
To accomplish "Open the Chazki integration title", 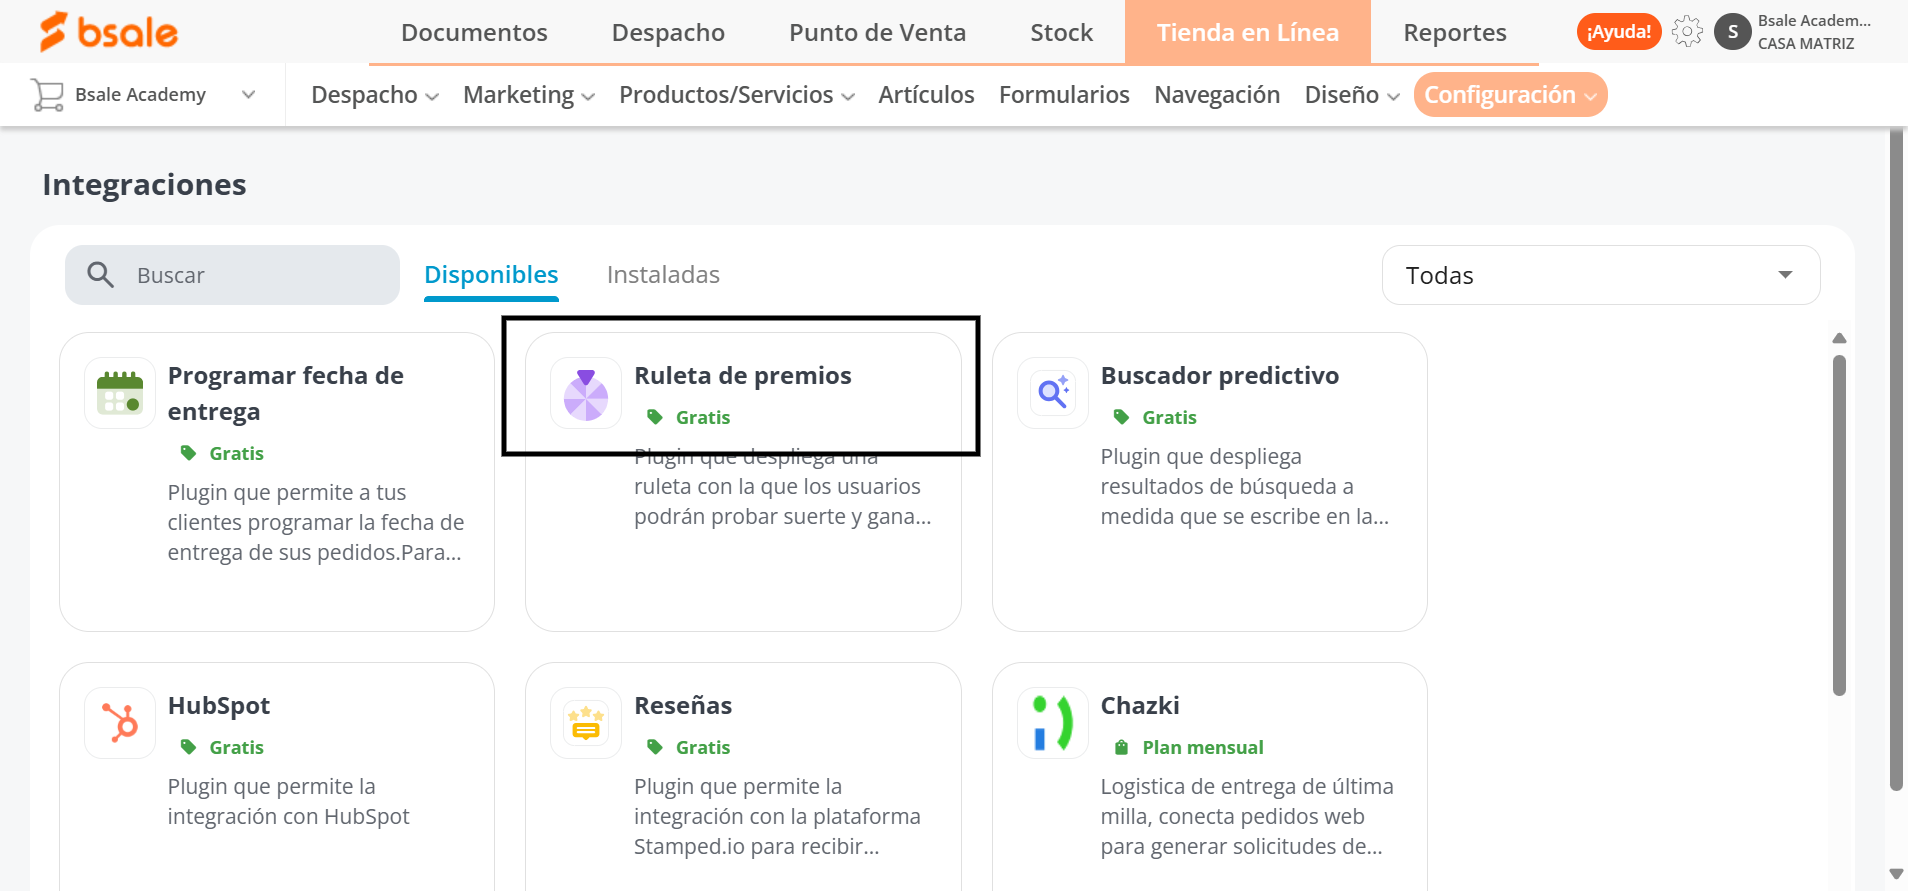I will pyautogui.click(x=1140, y=706).
